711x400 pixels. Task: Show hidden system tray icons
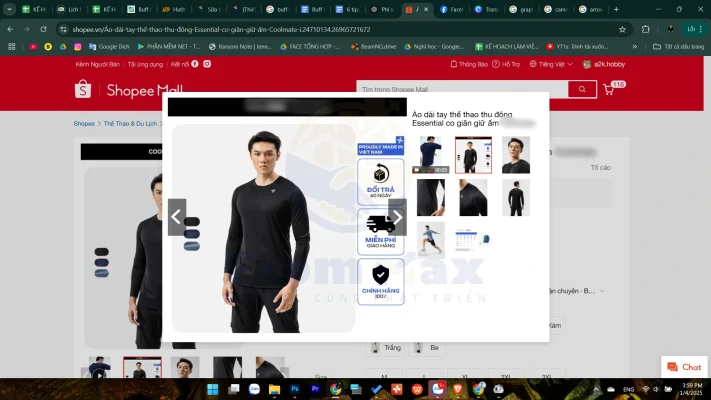point(596,389)
